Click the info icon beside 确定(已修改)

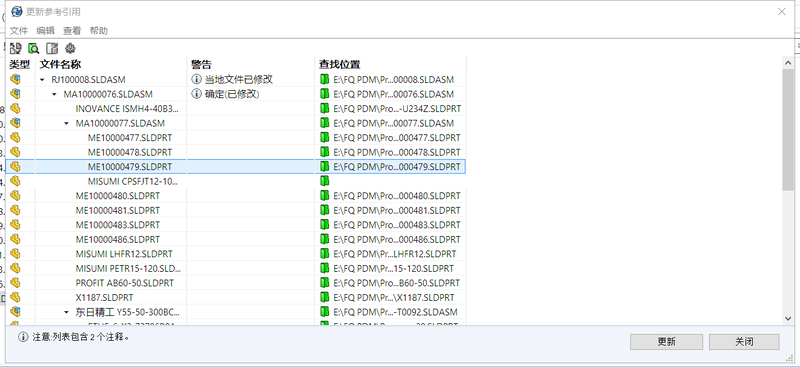196,94
